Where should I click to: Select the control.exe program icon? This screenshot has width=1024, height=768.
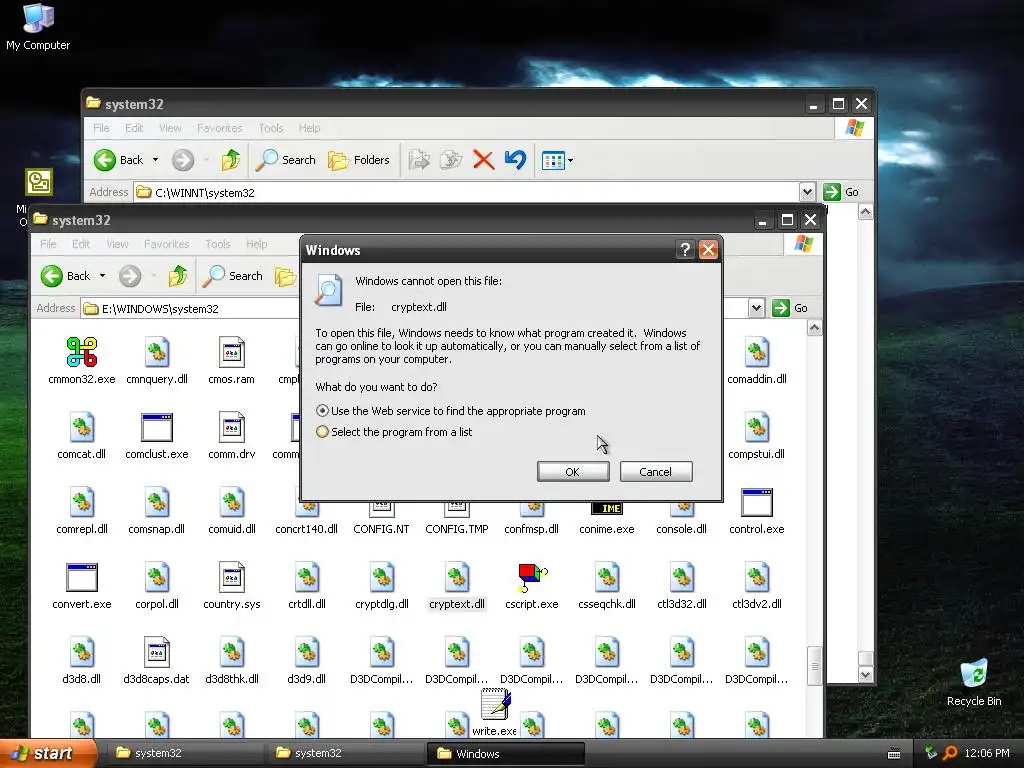757,503
